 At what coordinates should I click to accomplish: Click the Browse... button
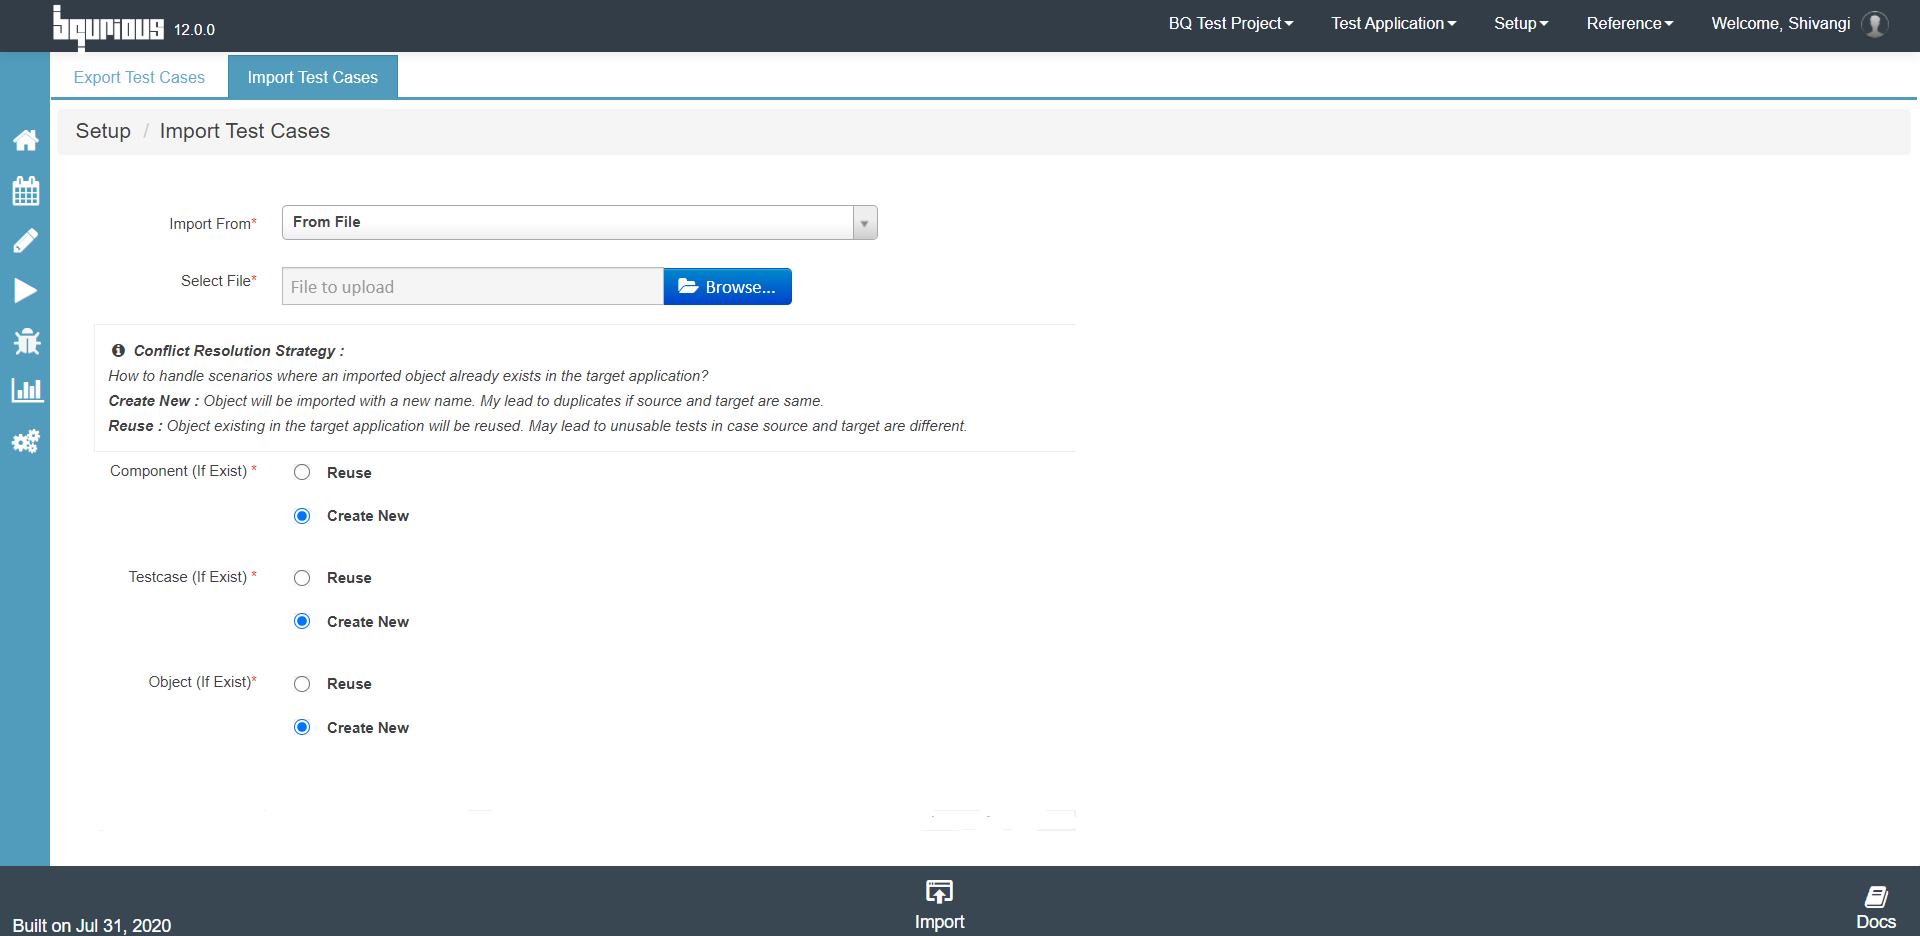pos(727,287)
